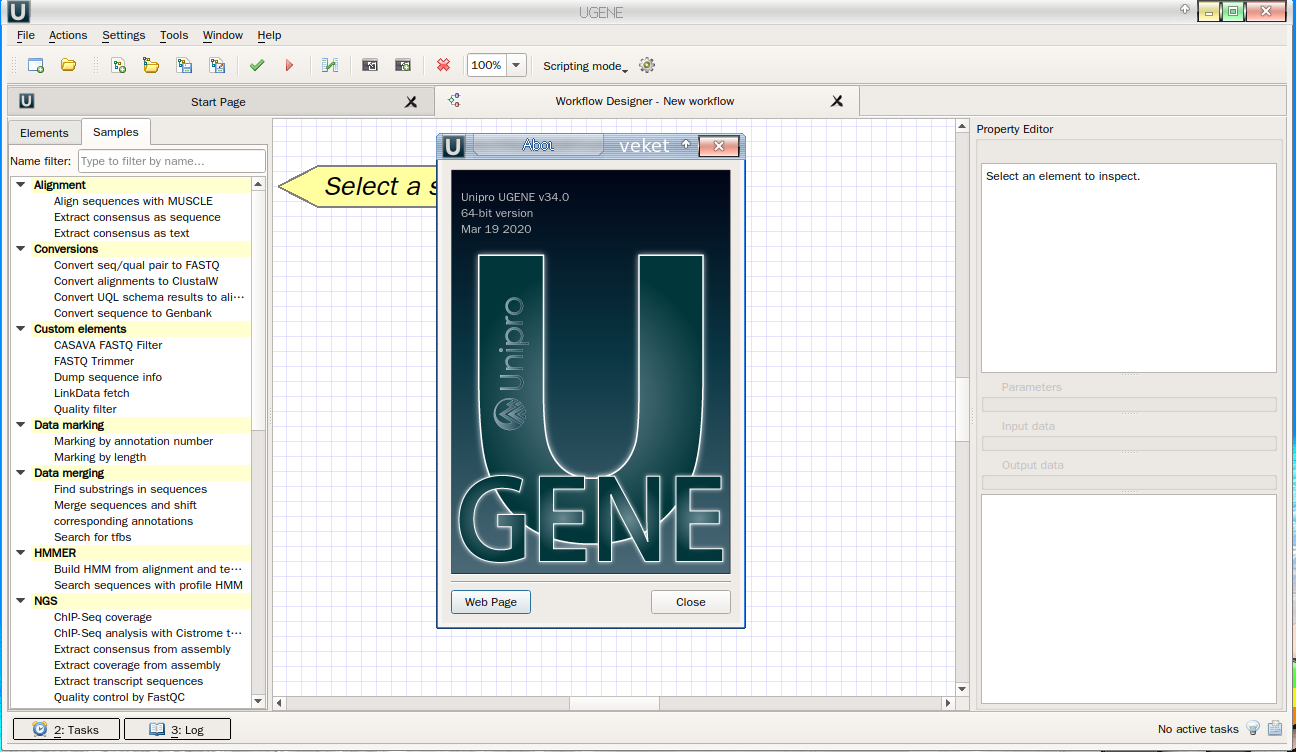1296x752 pixels.
Task: Collapse the Alignment category
Action: click(20, 185)
